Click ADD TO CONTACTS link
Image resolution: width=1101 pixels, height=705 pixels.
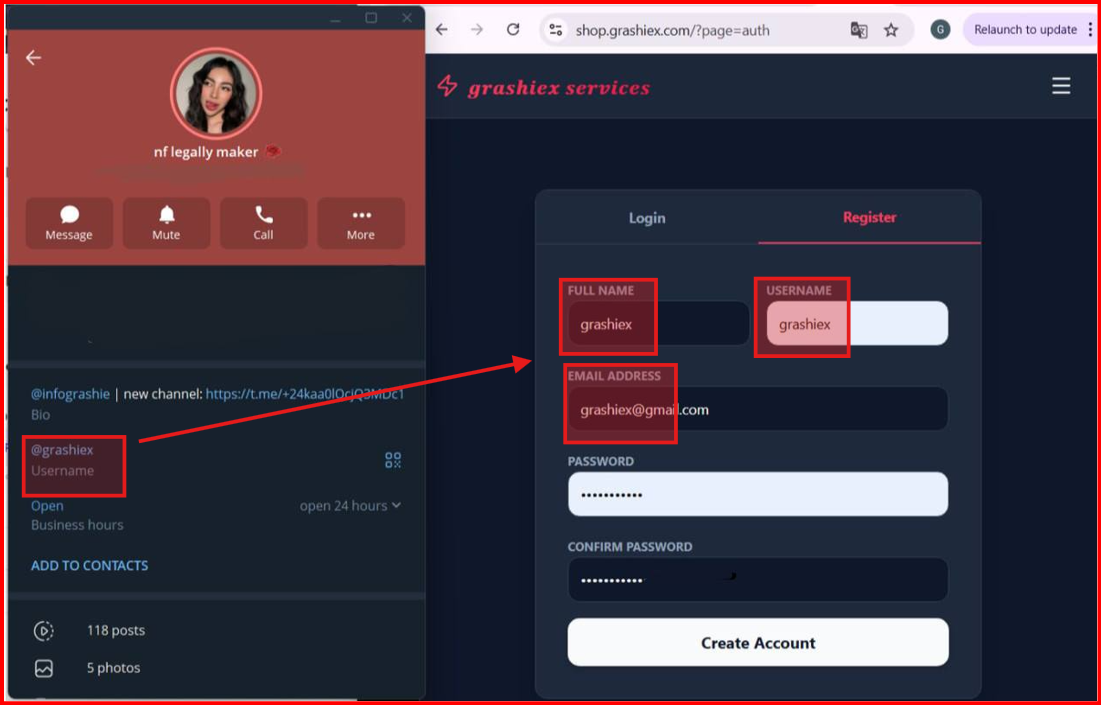click(x=89, y=565)
